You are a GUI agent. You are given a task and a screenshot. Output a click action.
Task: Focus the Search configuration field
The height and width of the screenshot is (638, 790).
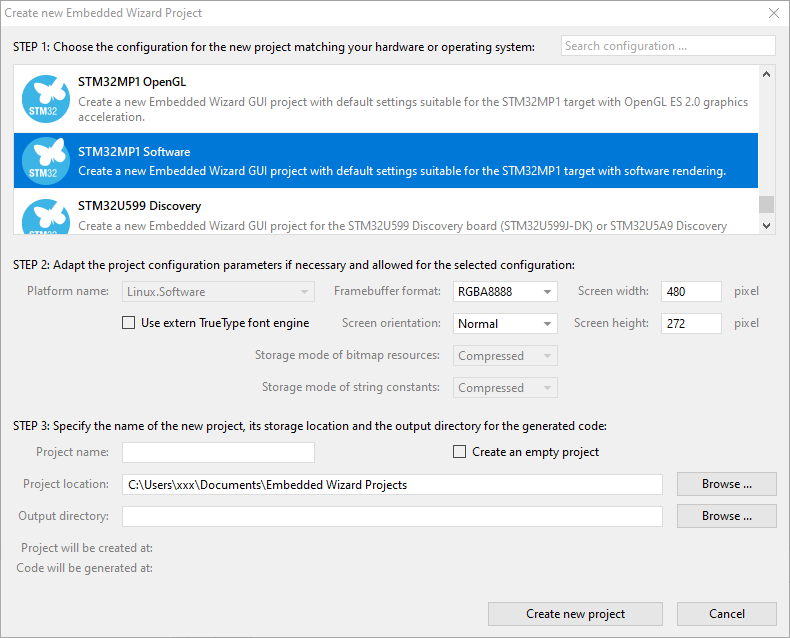pos(667,46)
